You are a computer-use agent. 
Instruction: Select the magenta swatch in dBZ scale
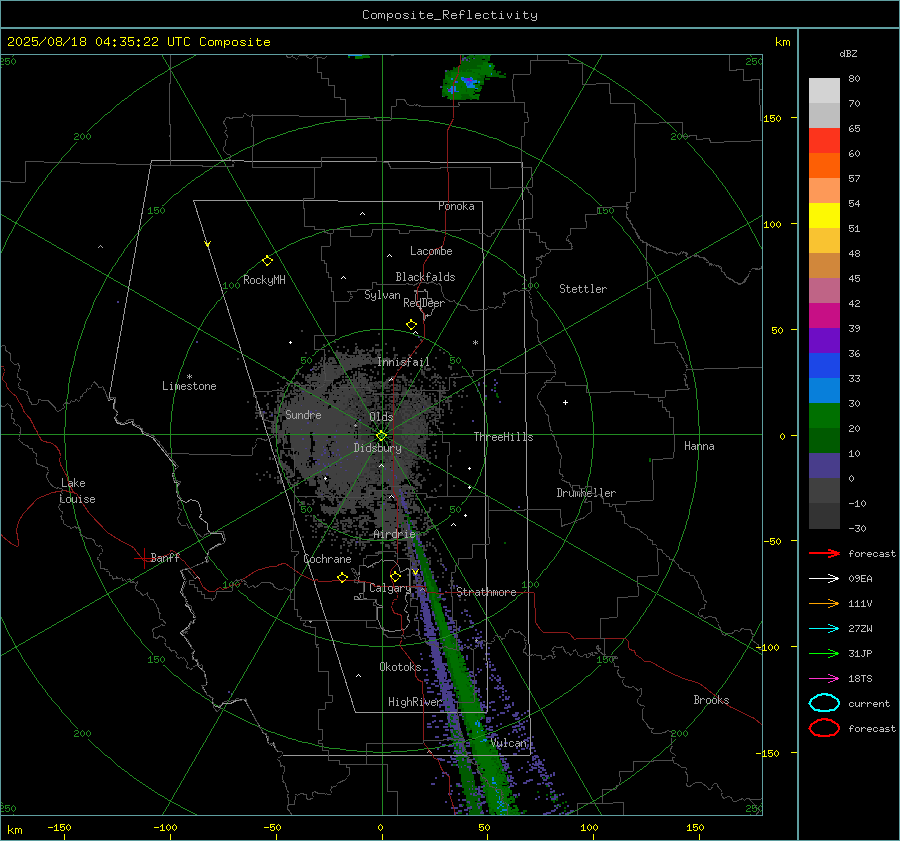[824, 315]
